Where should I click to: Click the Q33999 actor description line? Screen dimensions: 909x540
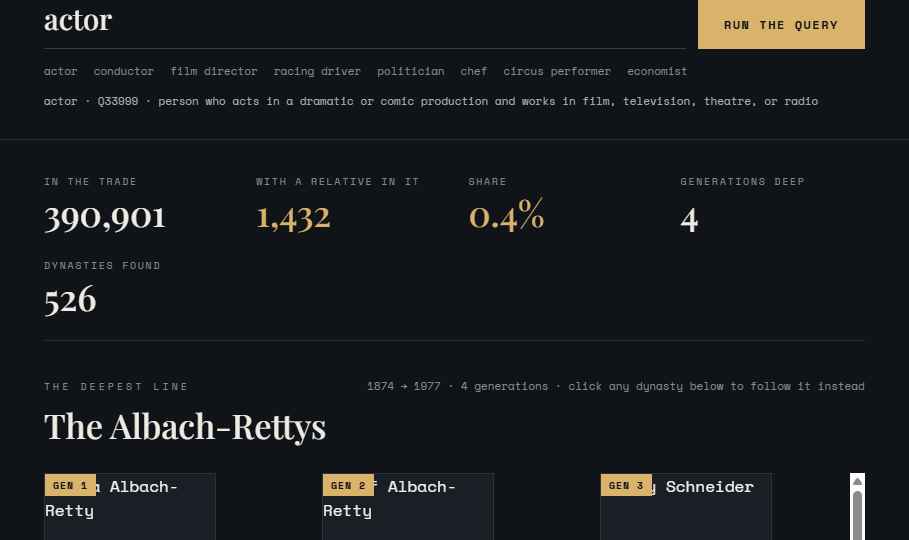click(x=431, y=101)
